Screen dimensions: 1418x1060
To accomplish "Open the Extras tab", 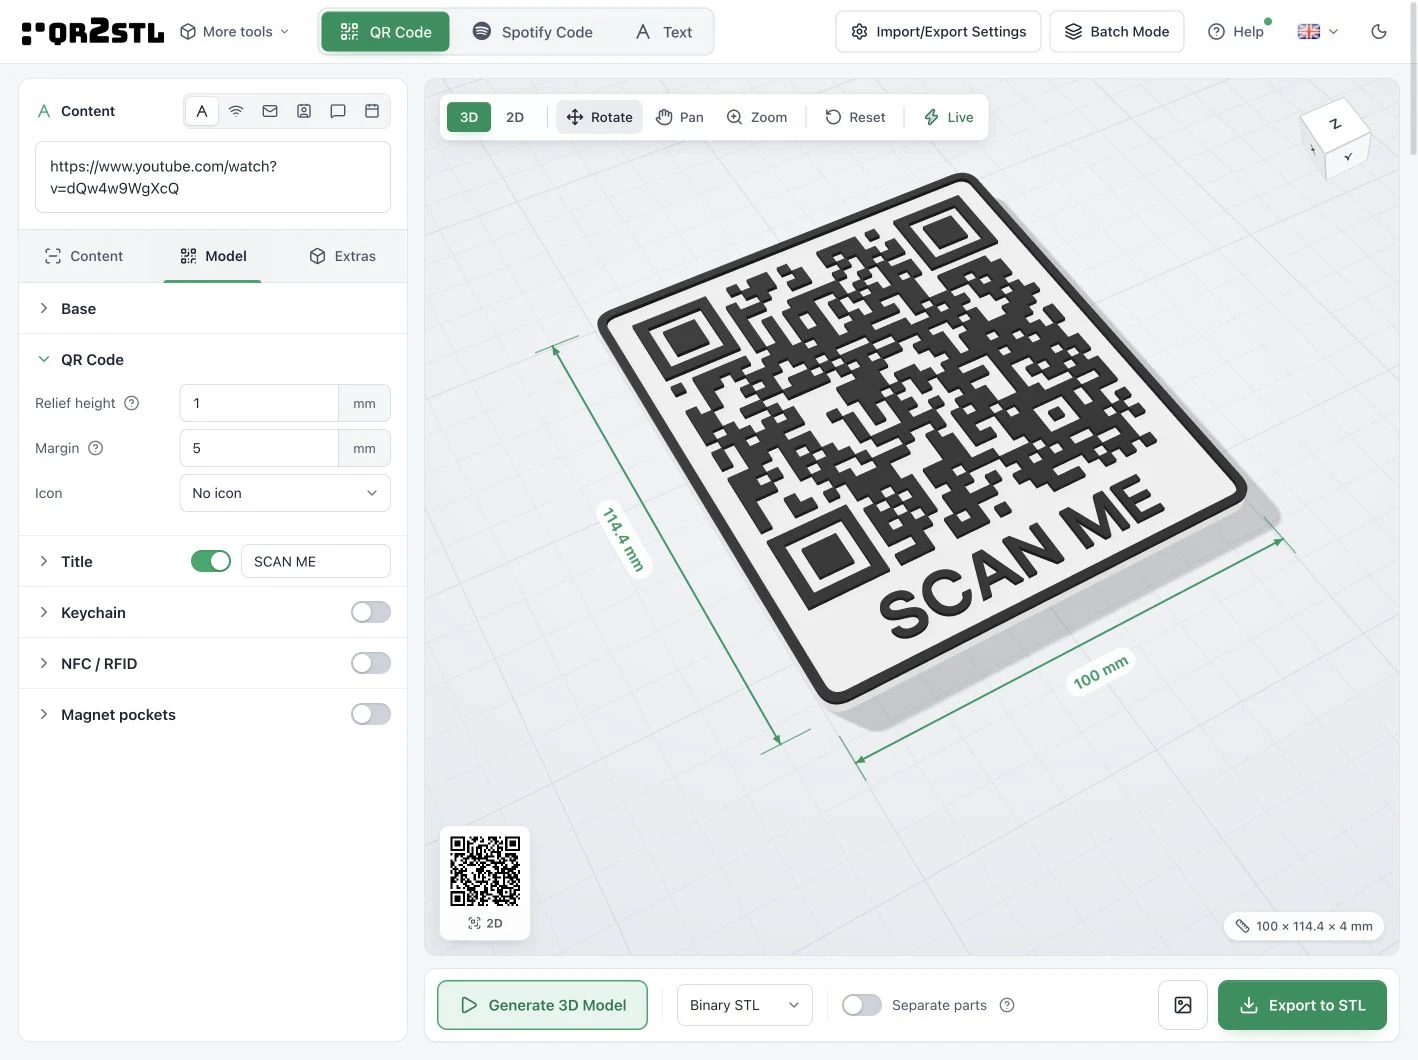I will coord(342,256).
